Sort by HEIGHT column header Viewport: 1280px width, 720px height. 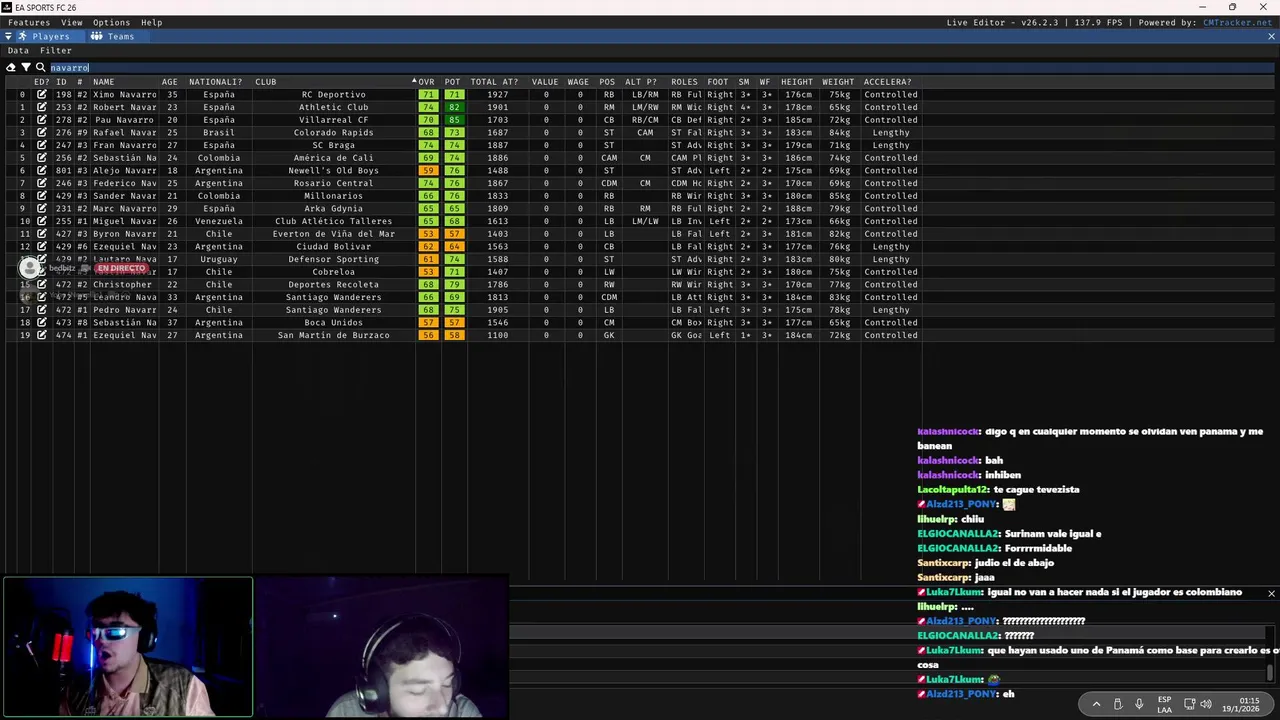click(x=797, y=82)
